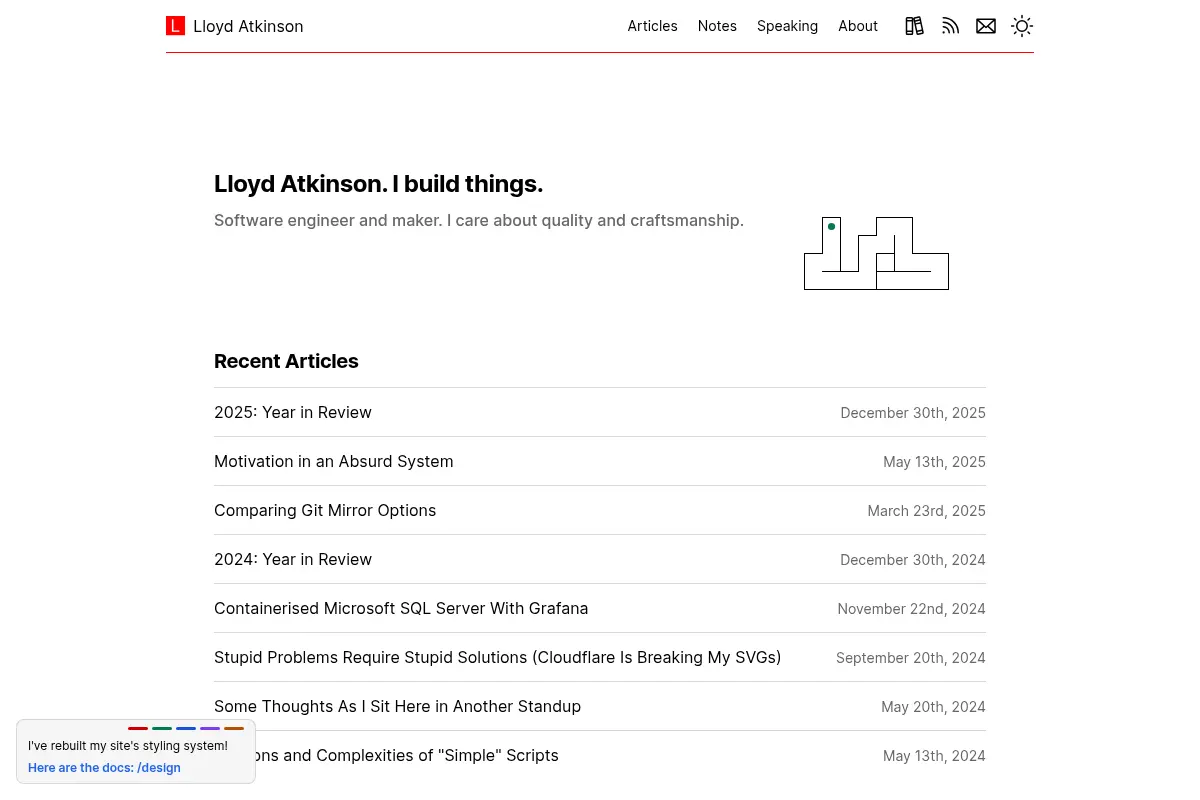
Task: Open the About page link
Action: click(x=858, y=26)
